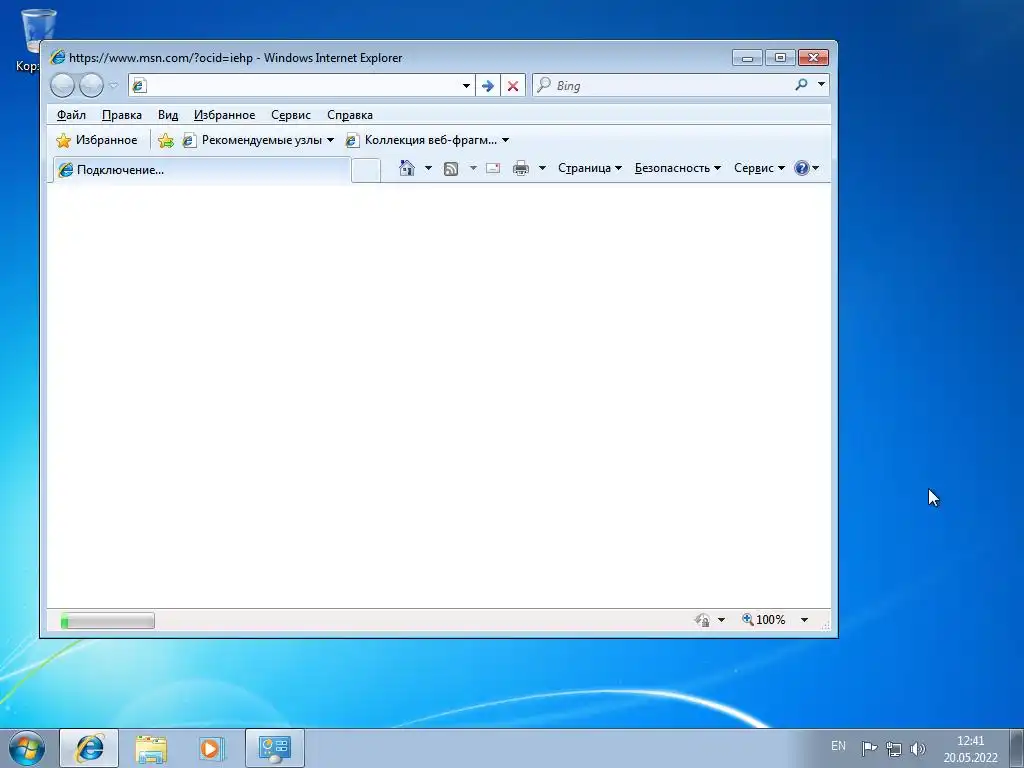Click the Control Panel taskbar icon
1024x768 pixels.
(274, 748)
